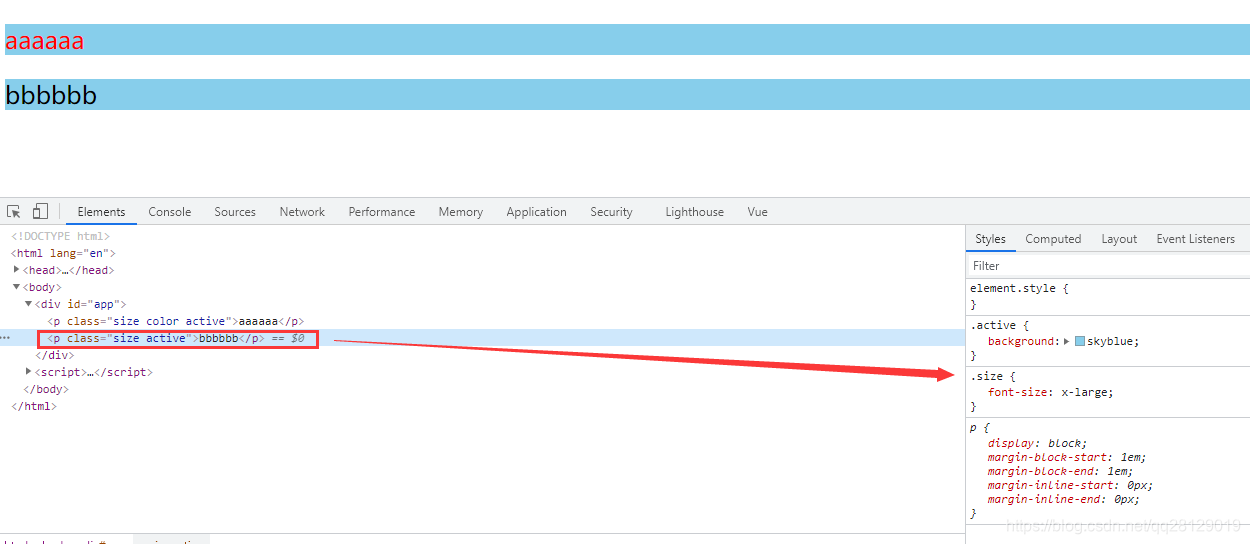Select the Event Listeners sidebar tab
Screen dimensions: 1250x544
(1195, 239)
